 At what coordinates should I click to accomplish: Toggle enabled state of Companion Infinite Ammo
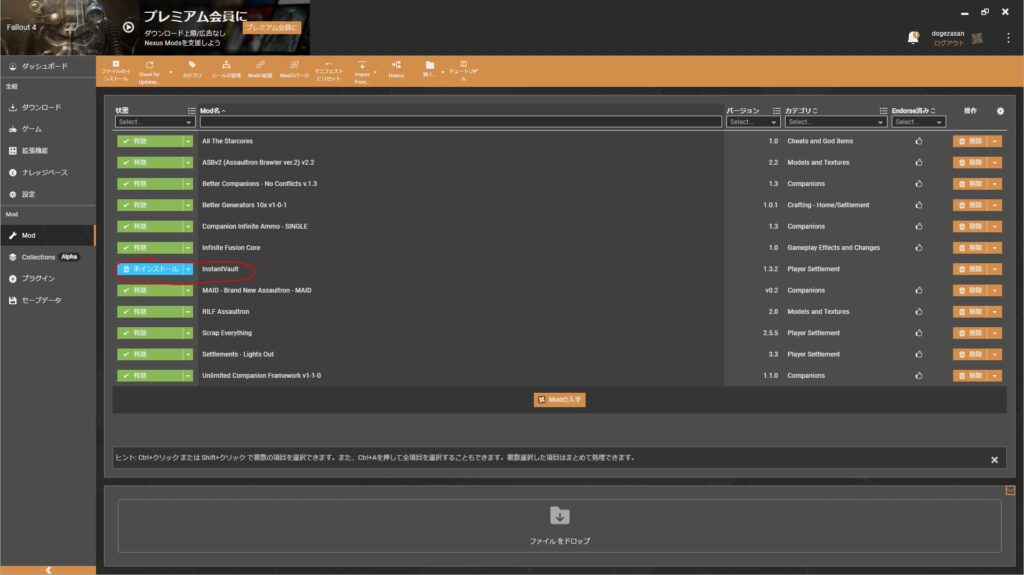pos(150,226)
